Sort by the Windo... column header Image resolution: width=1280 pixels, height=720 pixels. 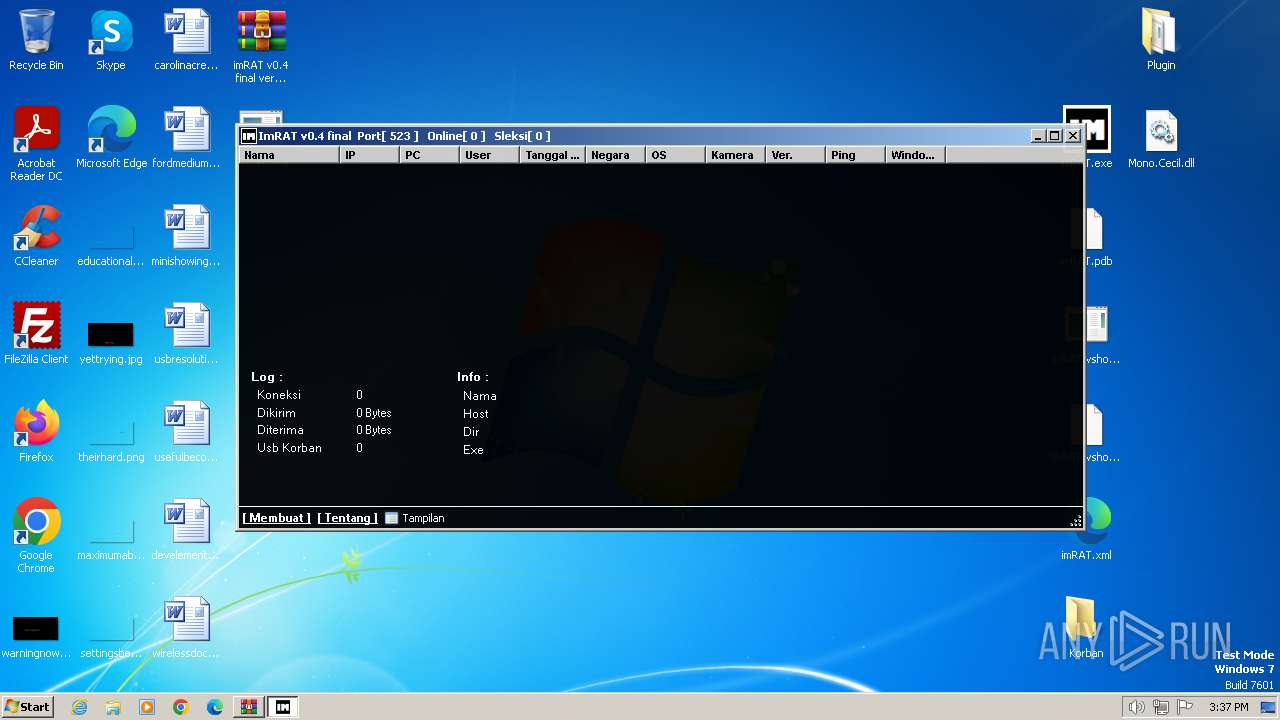[x=916, y=155]
